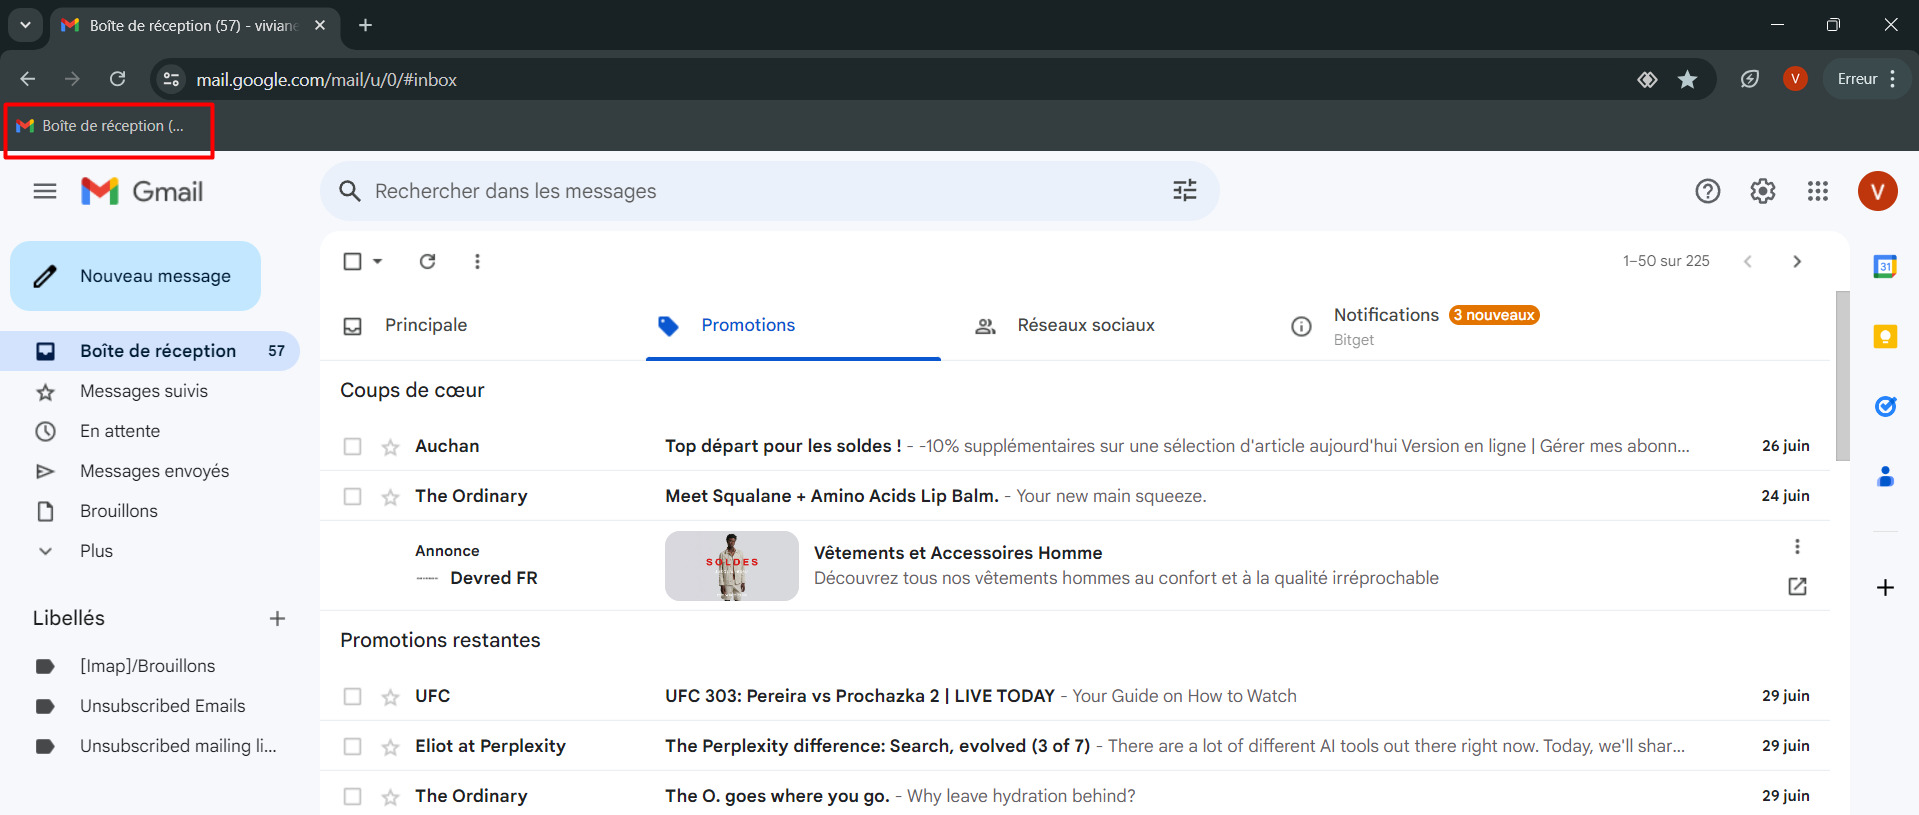The width and height of the screenshot is (1919, 815).
Task: Open the Gmail main menu hamburger icon
Action: click(45, 191)
